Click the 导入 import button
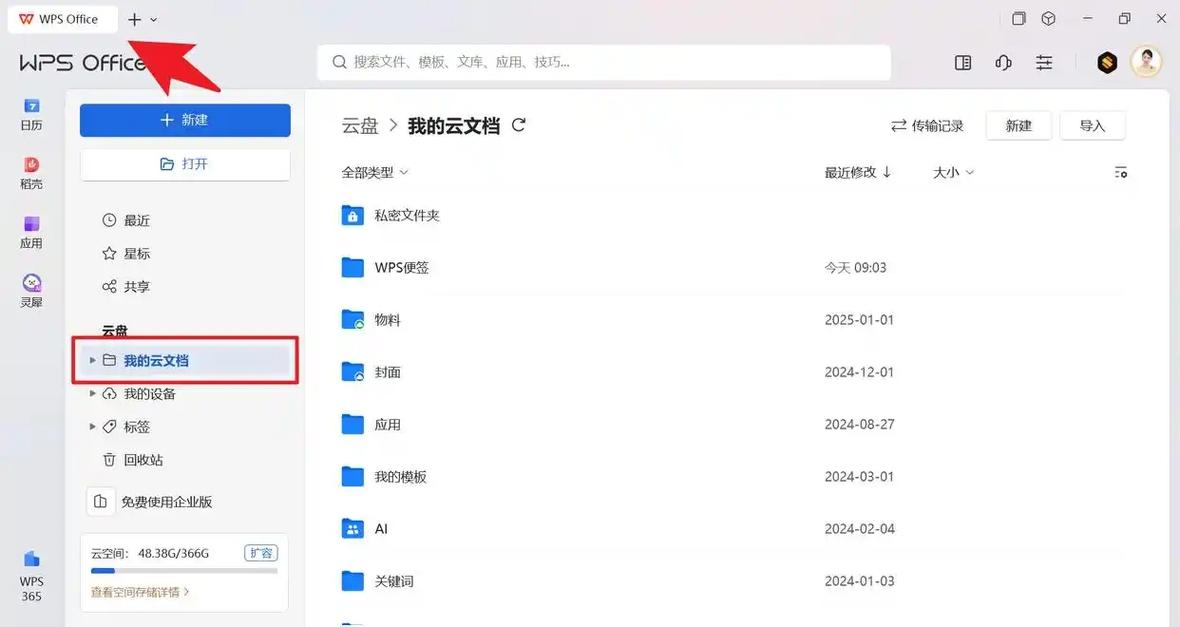The width and height of the screenshot is (1180, 627). (1092, 126)
